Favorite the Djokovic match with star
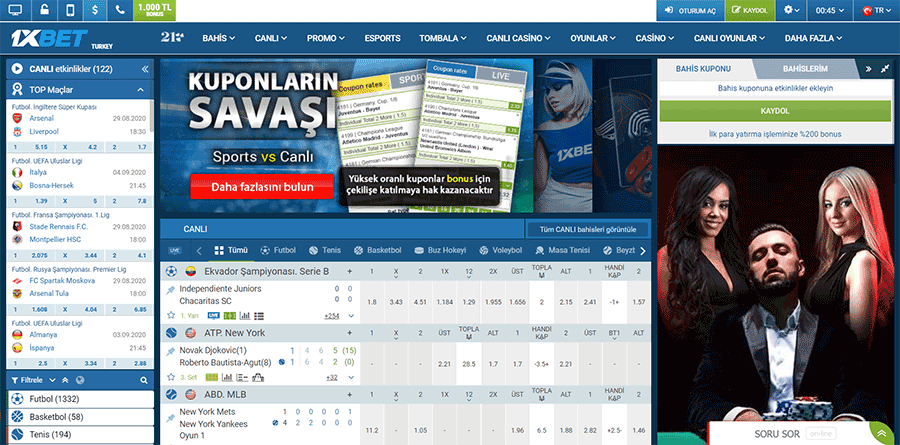The image size is (900, 445). [170, 377]
